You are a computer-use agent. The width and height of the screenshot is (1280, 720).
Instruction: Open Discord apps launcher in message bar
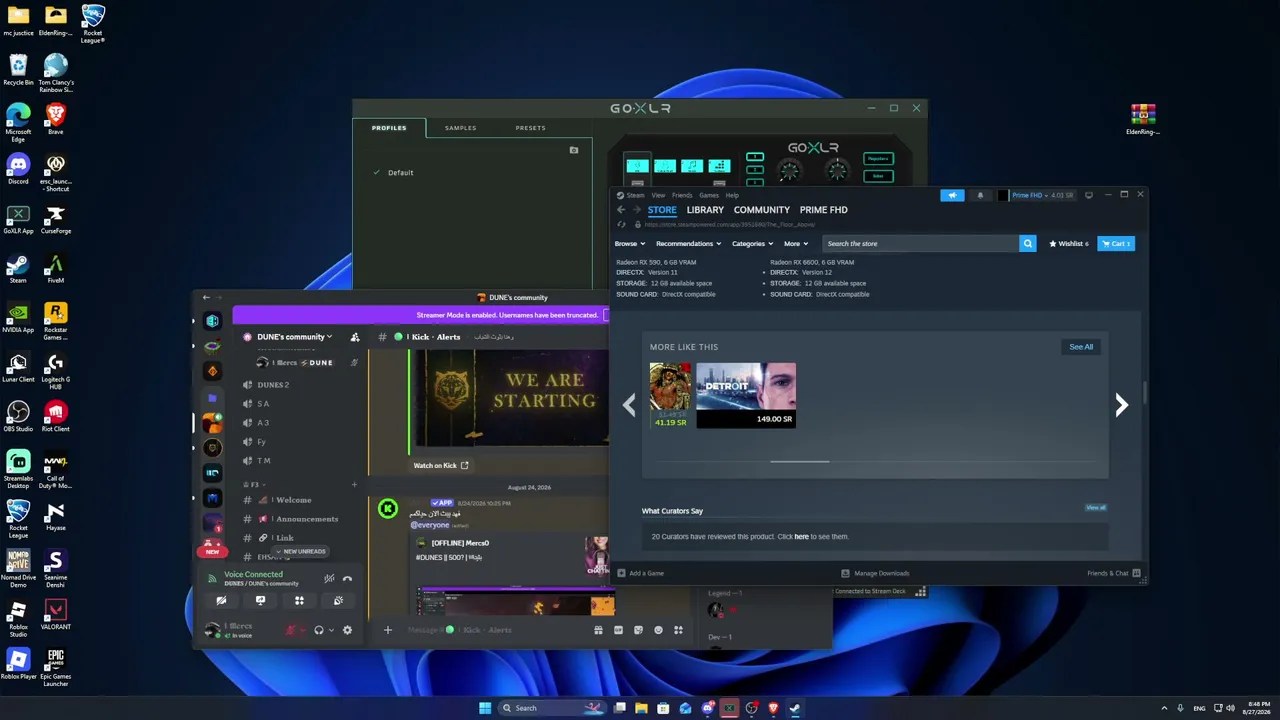pyautogui.click(x=678, y=630)
